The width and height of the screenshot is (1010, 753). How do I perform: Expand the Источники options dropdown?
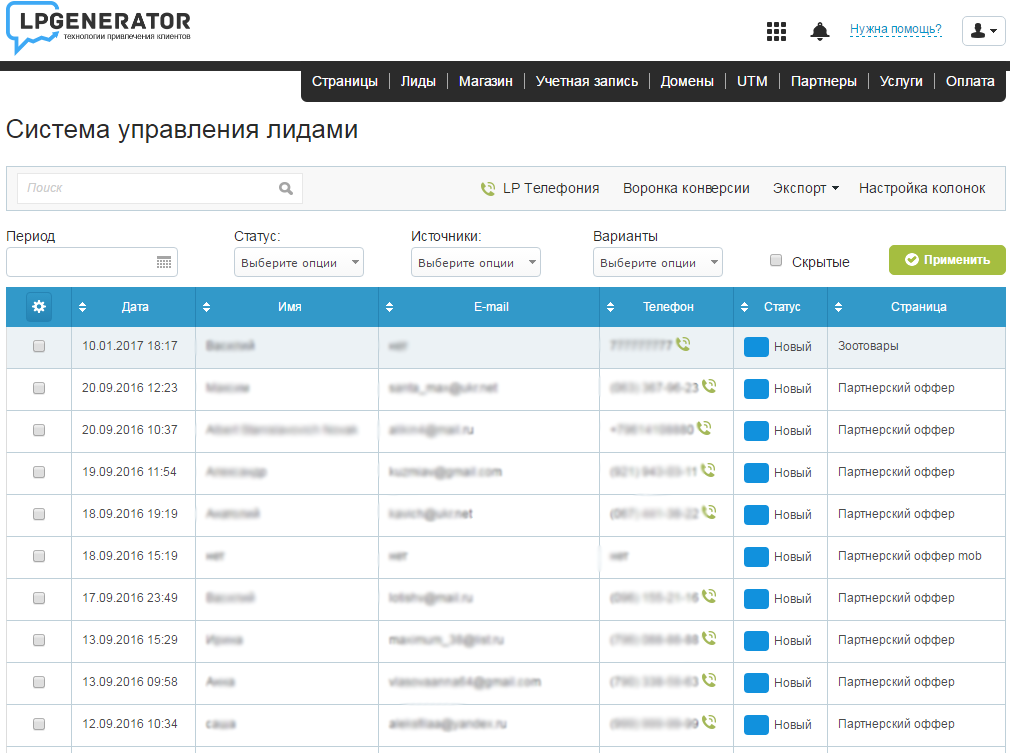tap(476, 263)
